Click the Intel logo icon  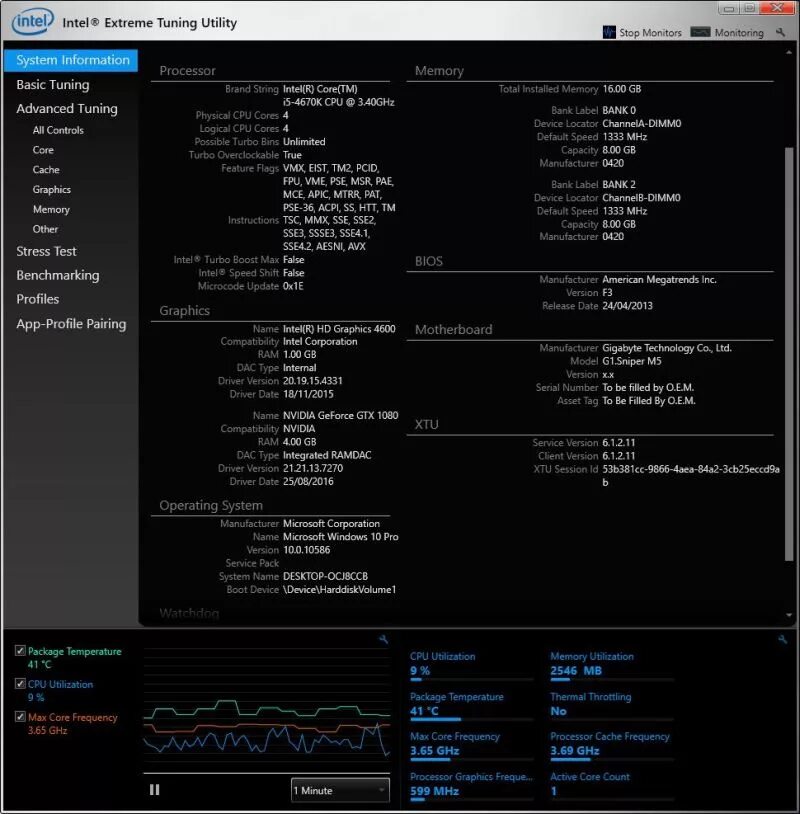(33, 21)
